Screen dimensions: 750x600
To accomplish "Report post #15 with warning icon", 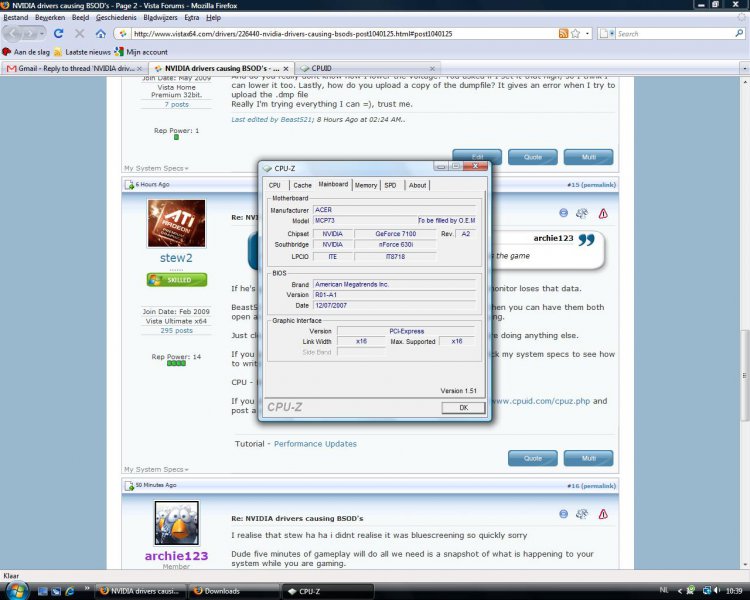I will (603, 213).
